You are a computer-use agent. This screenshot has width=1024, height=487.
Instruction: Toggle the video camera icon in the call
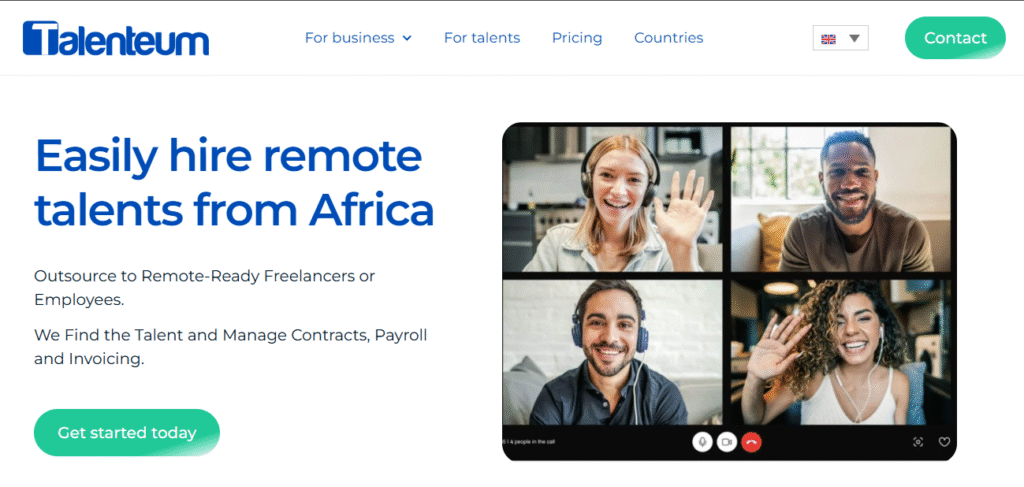pos(727,442)
